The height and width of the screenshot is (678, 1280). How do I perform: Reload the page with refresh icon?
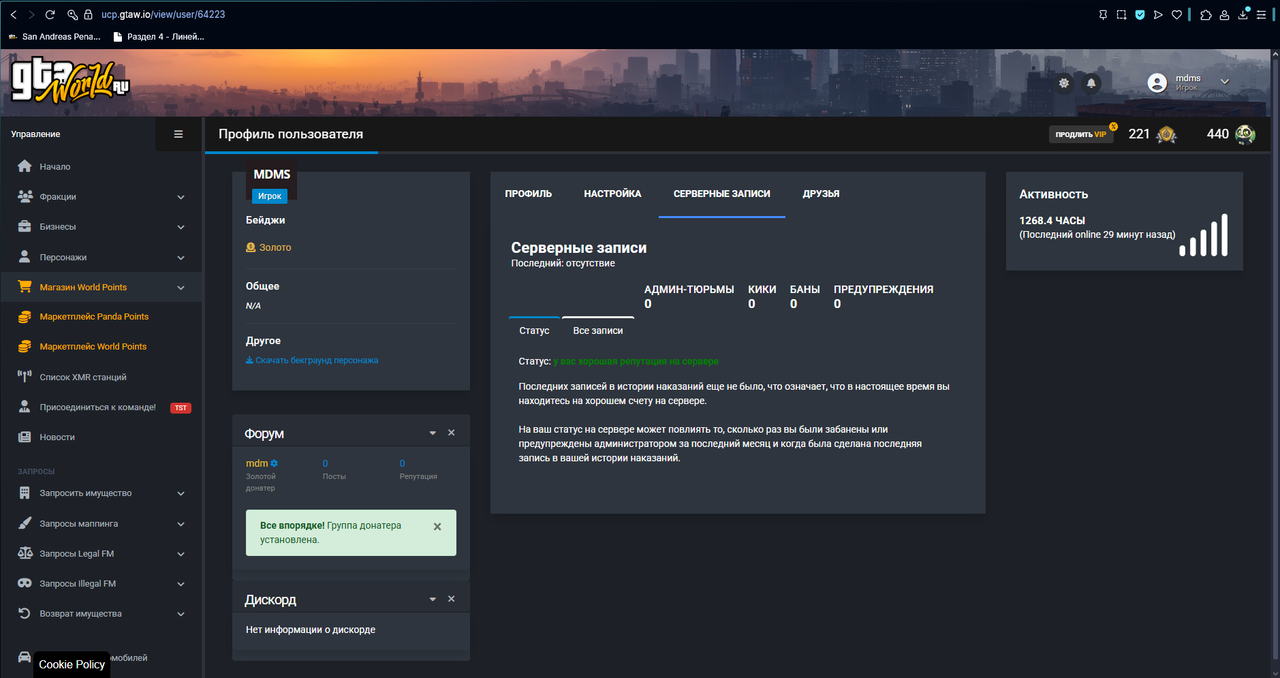point(50,15)
